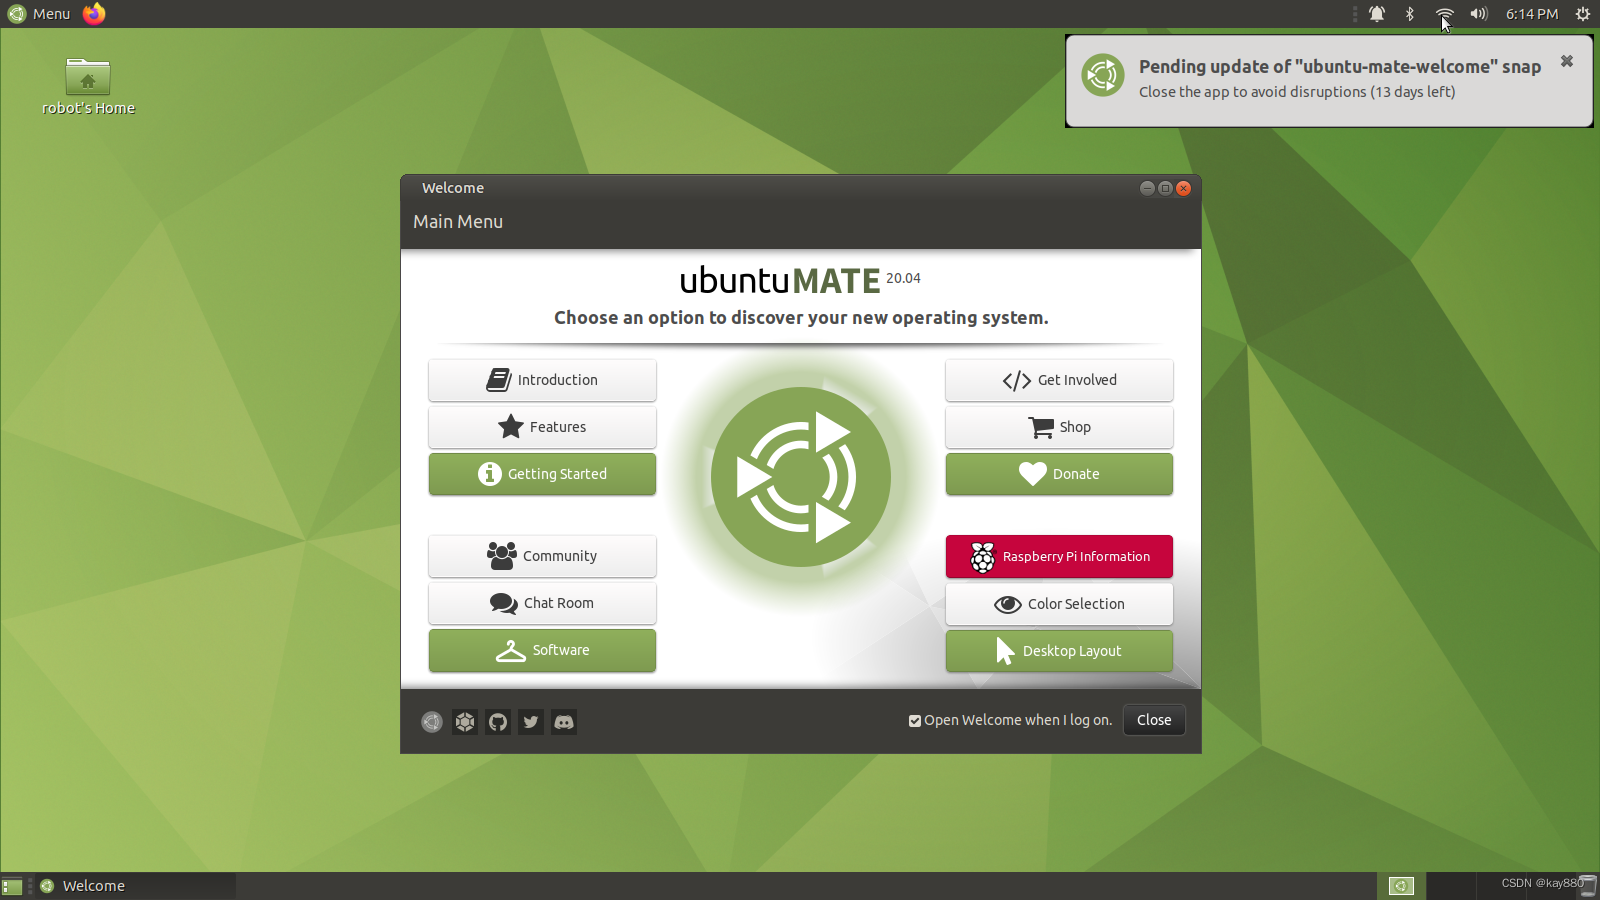Click the Snapcraft-style hexagon icon in footer
The image size is (1600, 900).
465,722
